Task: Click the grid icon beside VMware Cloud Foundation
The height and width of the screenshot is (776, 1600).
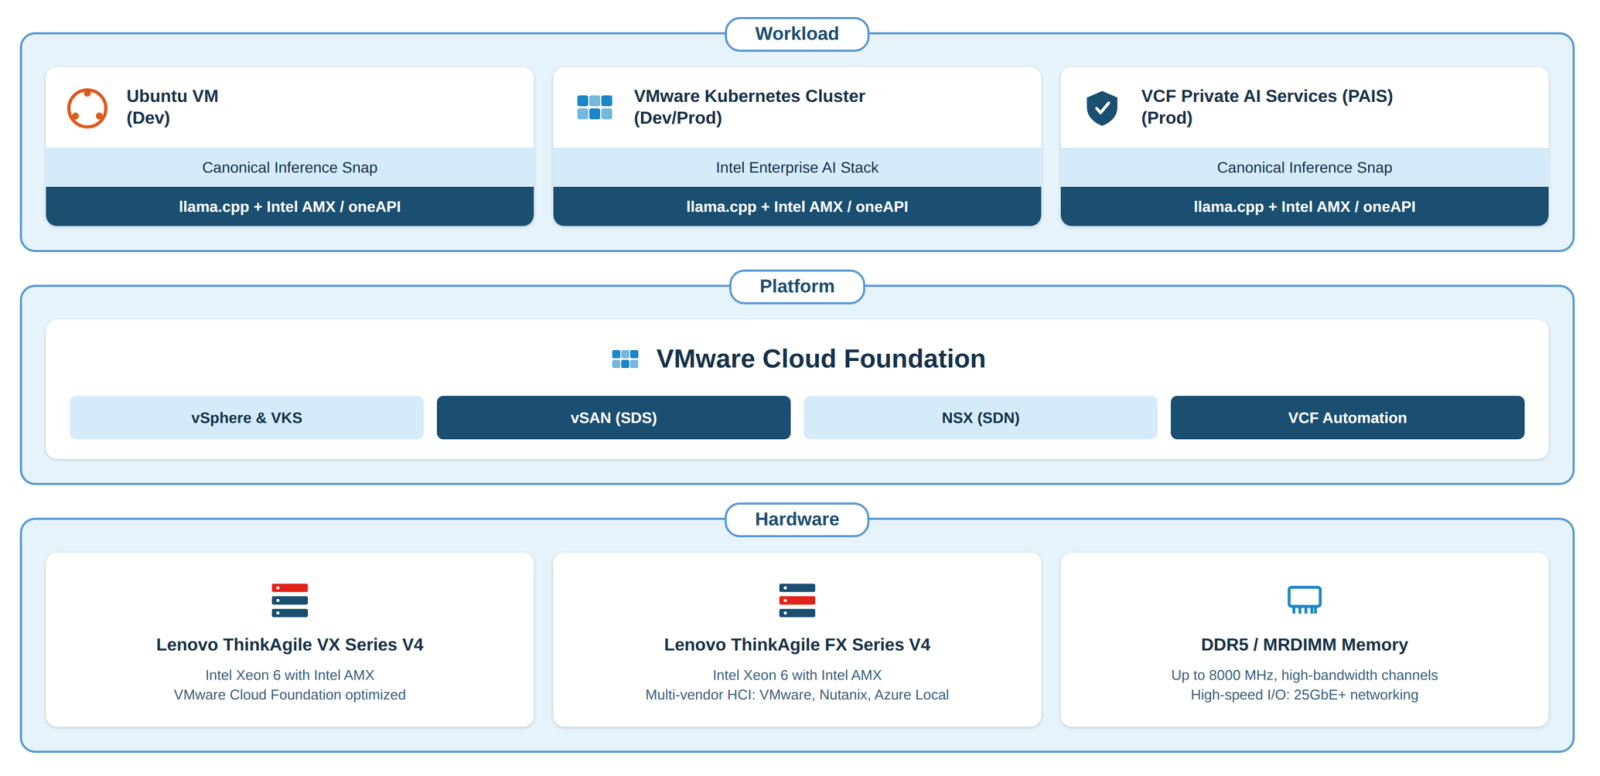Action: click(625, 359)
